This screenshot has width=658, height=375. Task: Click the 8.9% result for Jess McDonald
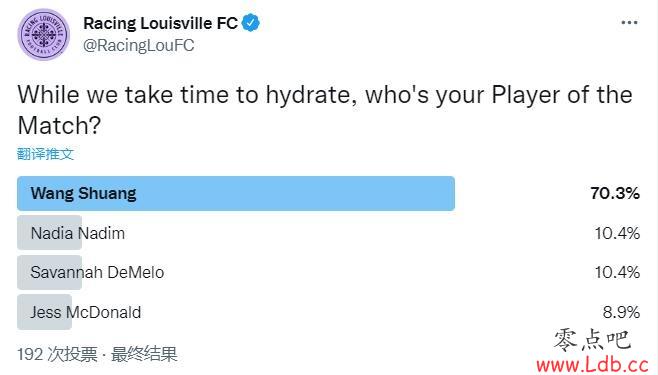[x=621, y=312]
